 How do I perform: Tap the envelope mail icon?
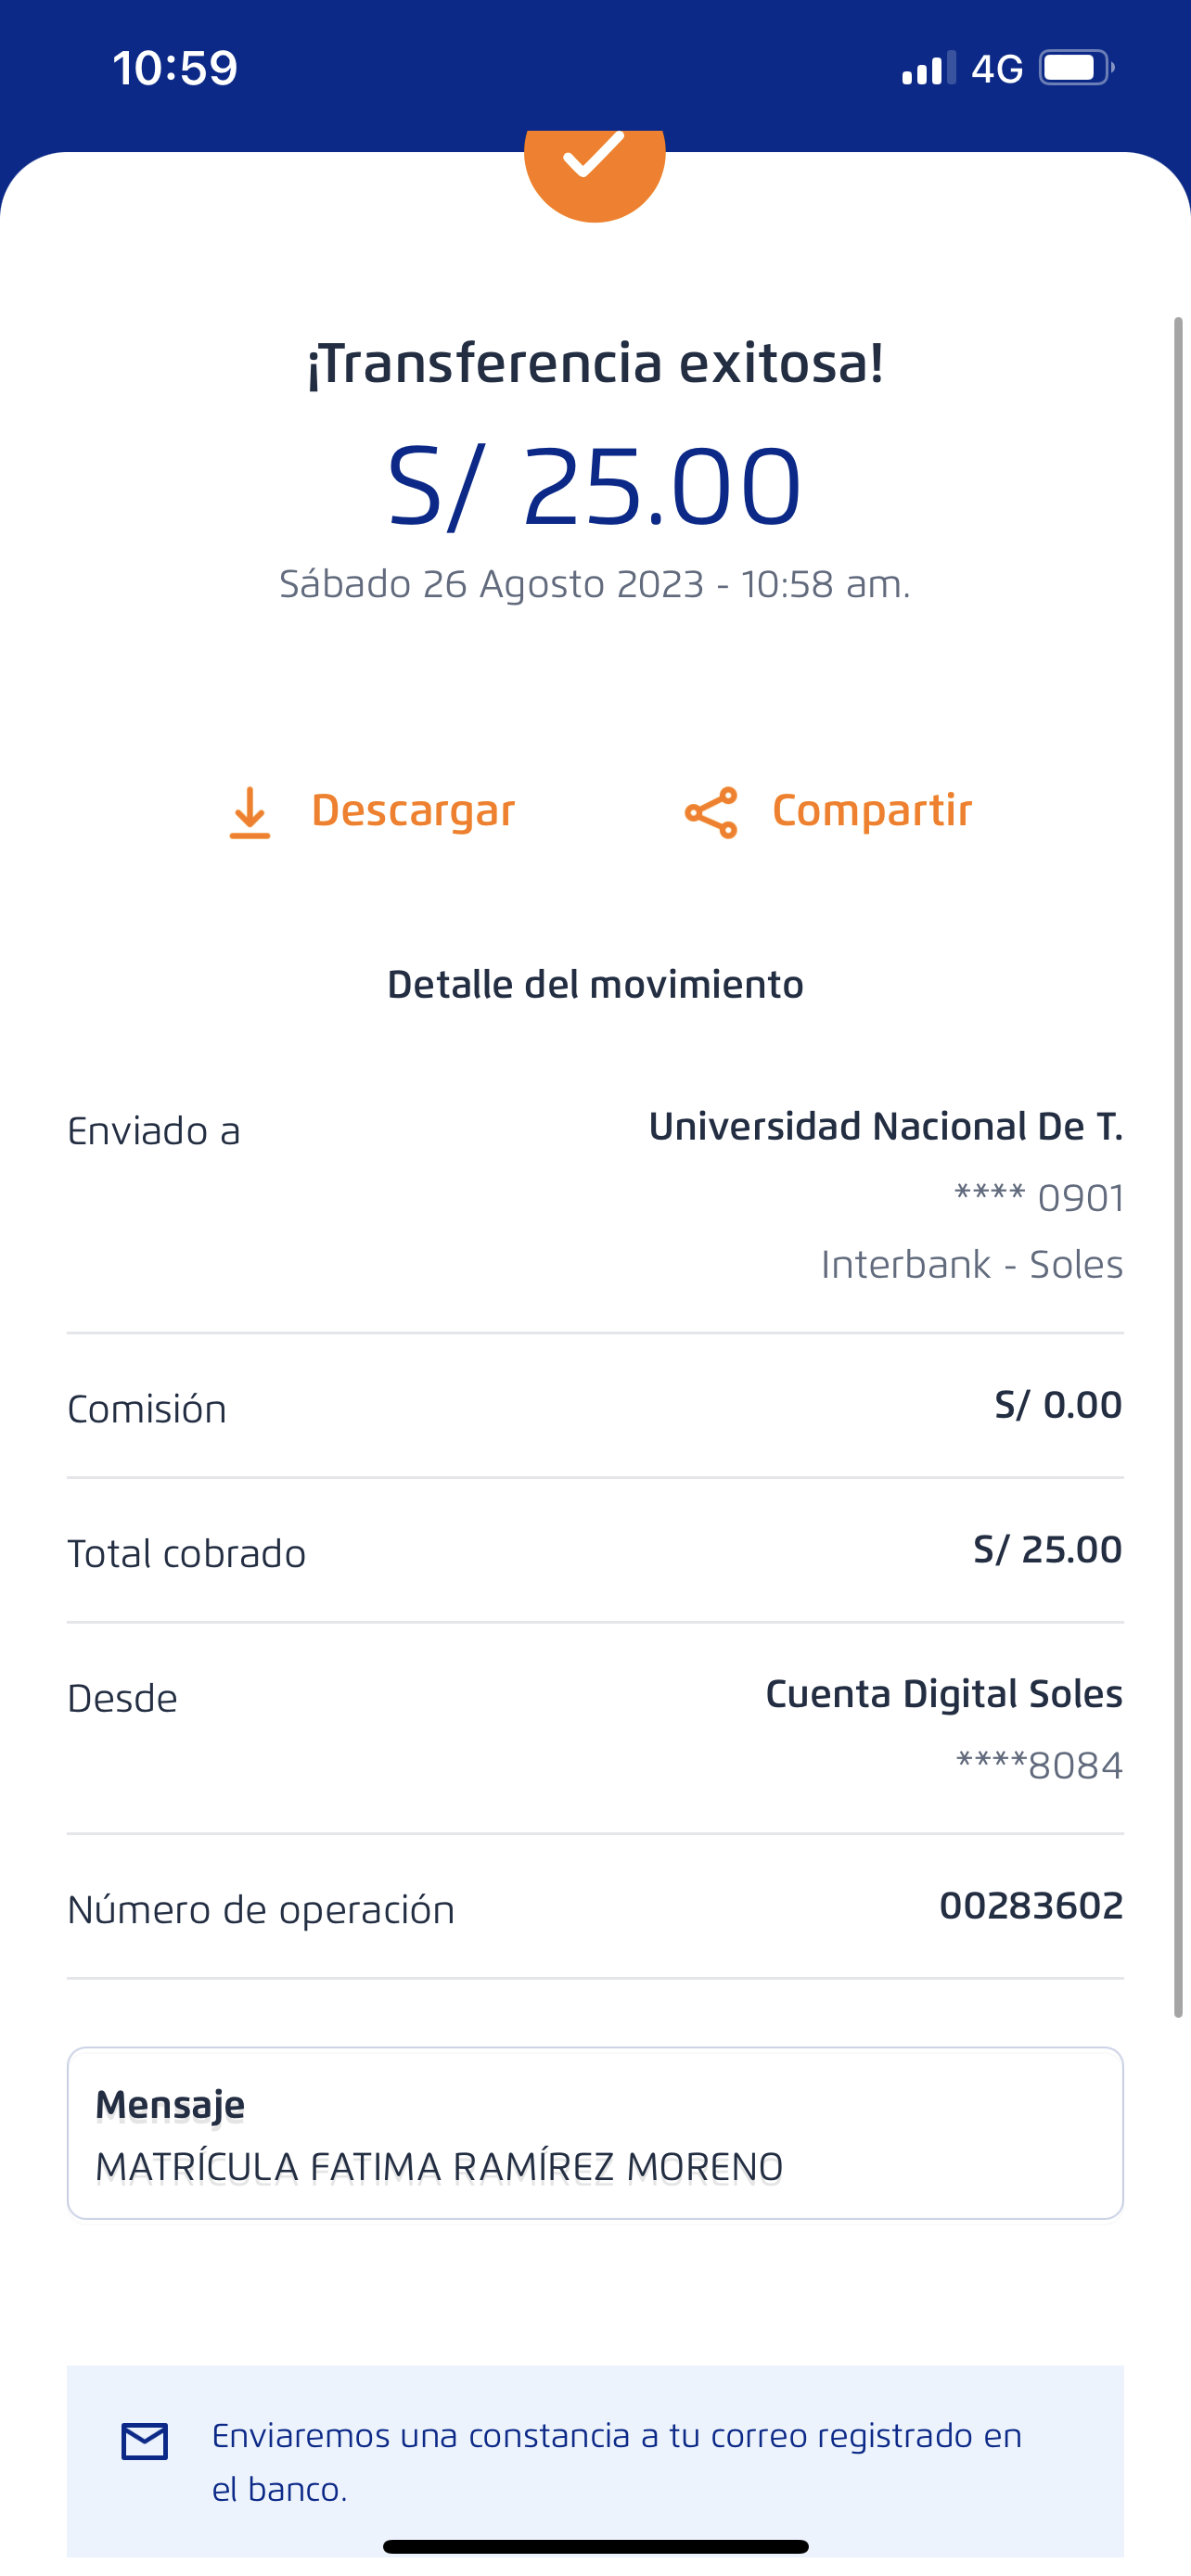click(x=145, y=2441)
